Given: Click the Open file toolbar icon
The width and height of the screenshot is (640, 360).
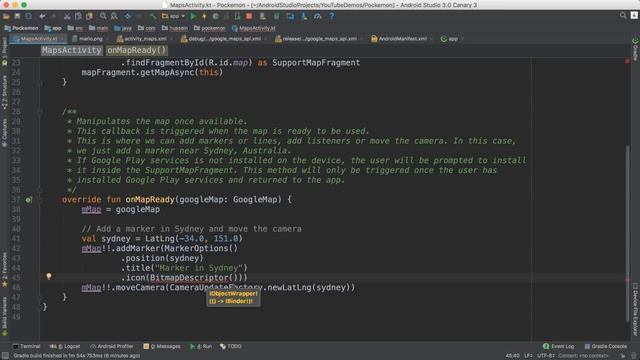Looking at the screenshot, I should (x=6, y=16).
